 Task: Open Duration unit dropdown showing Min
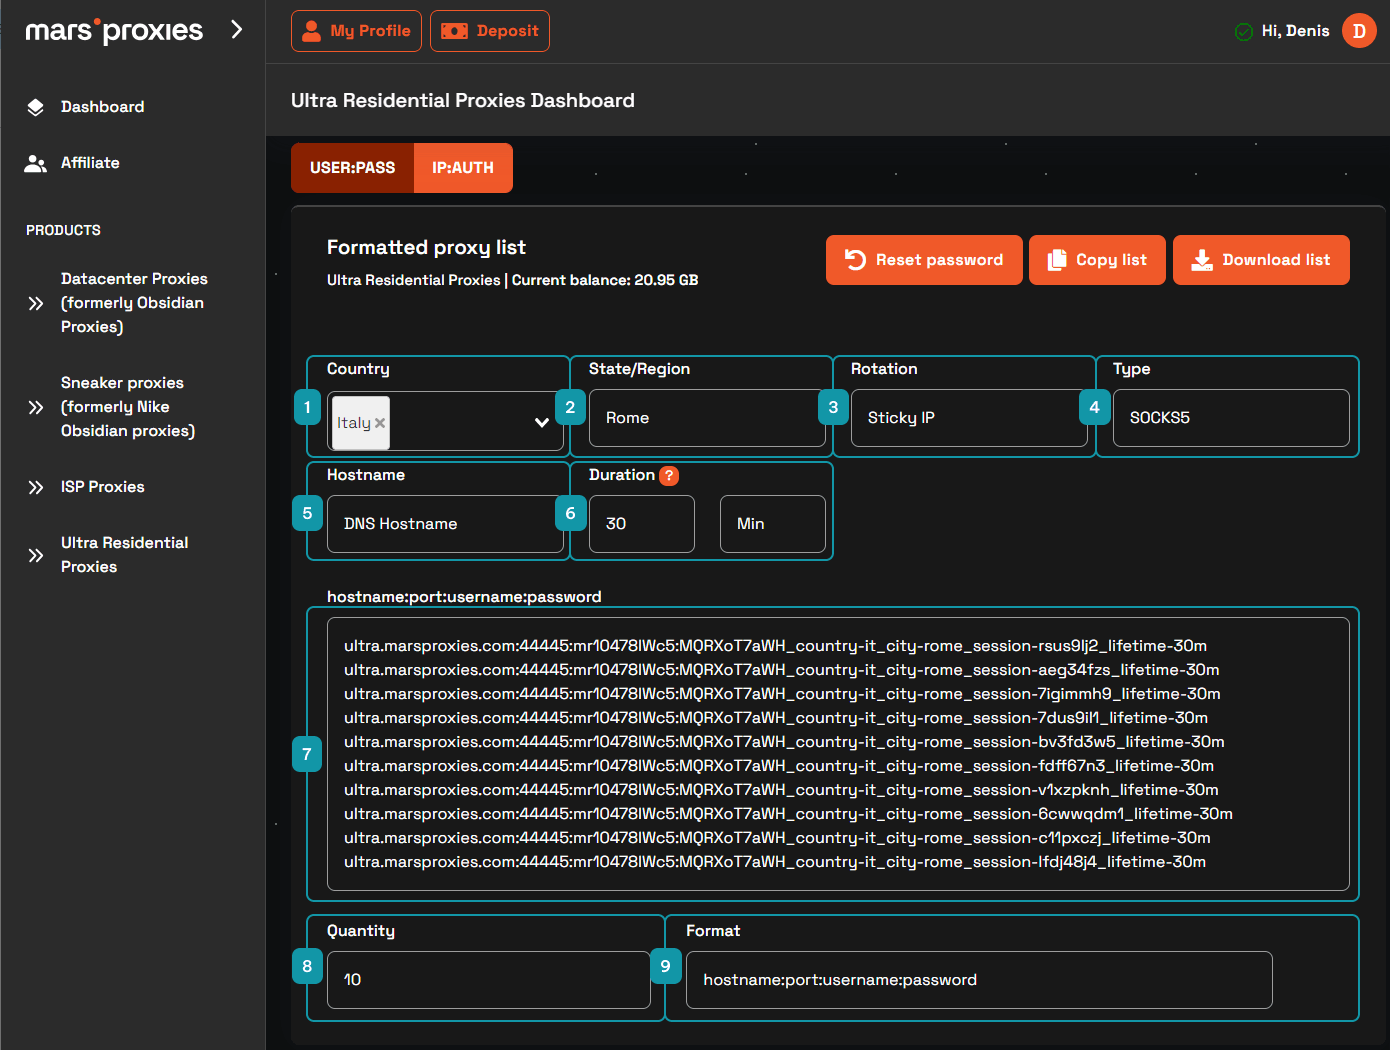pyautogui.click(x=773, y=524)
